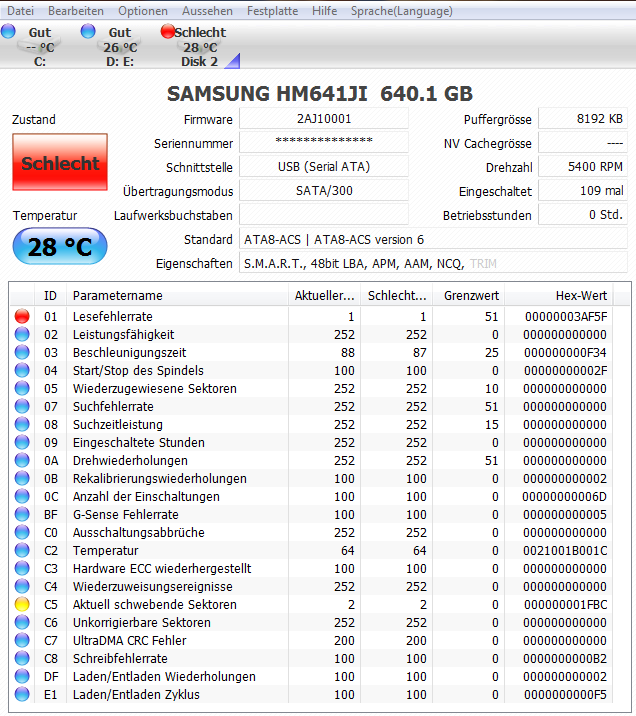
Task: Click the status icon for Laden/Entladen Wiederholungen
Action: click(22, 676)
